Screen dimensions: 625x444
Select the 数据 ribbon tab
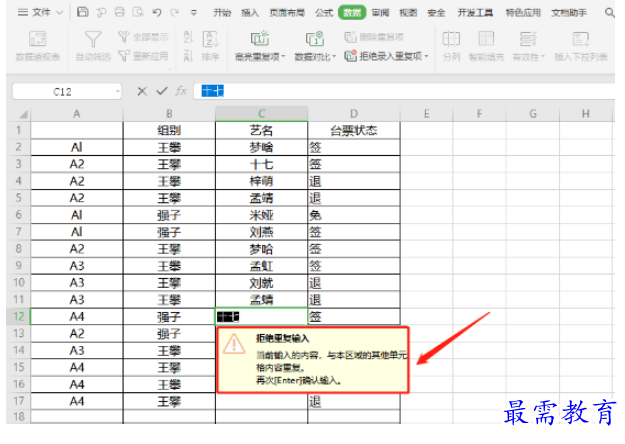pyautogui.click(x=352, y=13)
